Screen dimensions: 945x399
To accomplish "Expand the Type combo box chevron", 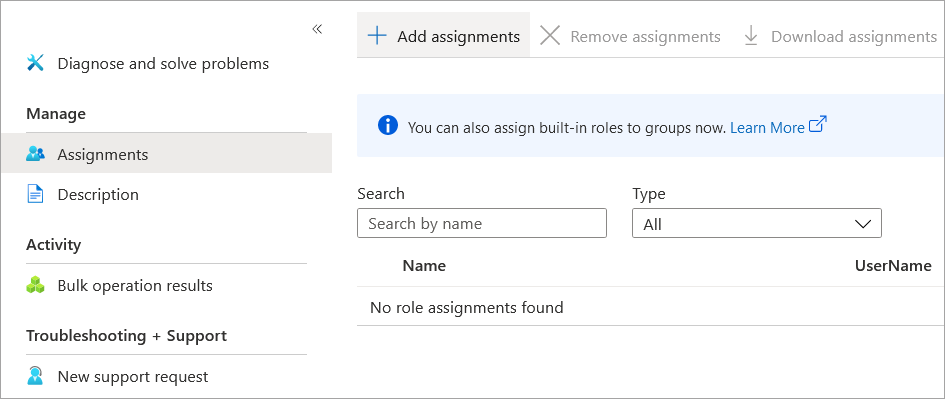I will (x=863, y=224).
